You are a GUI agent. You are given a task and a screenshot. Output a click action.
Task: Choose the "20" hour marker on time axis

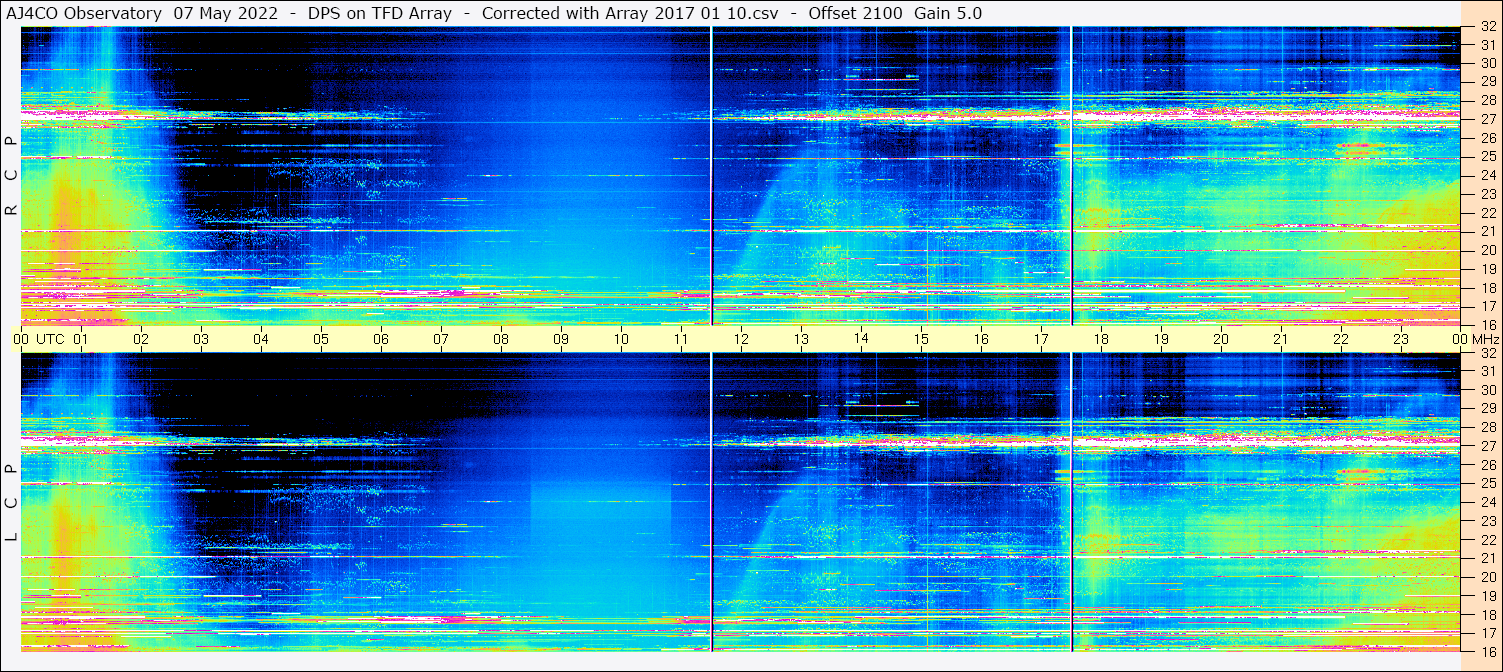1221,339
